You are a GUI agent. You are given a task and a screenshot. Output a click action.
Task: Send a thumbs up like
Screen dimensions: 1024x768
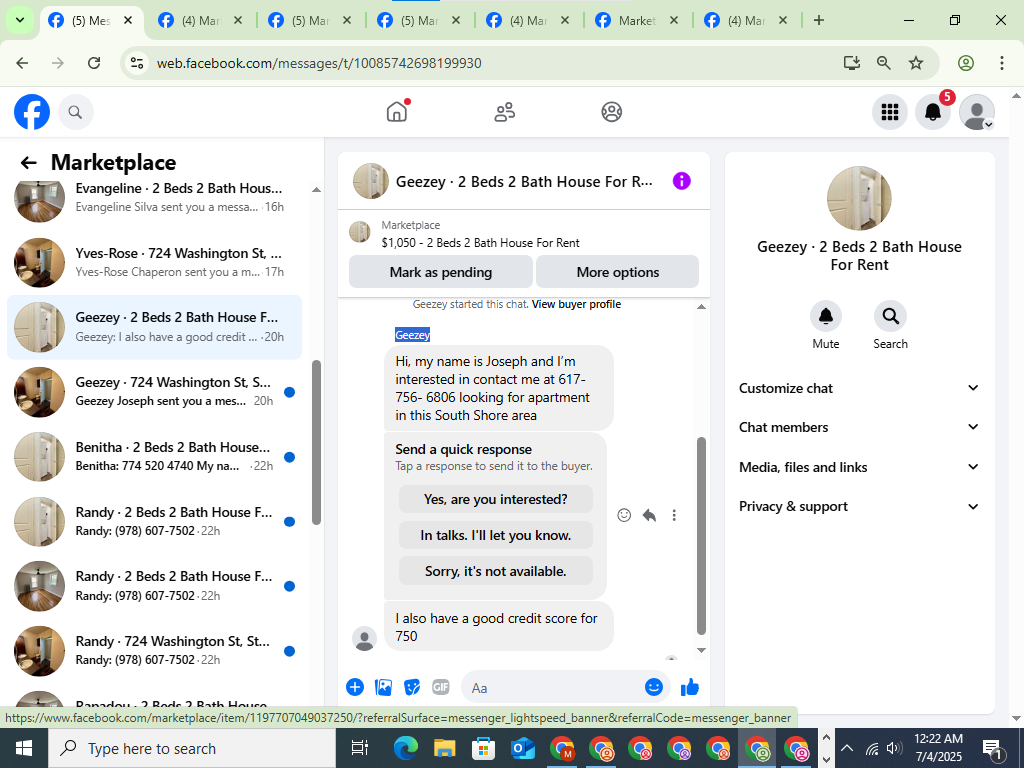coord(690,687)
